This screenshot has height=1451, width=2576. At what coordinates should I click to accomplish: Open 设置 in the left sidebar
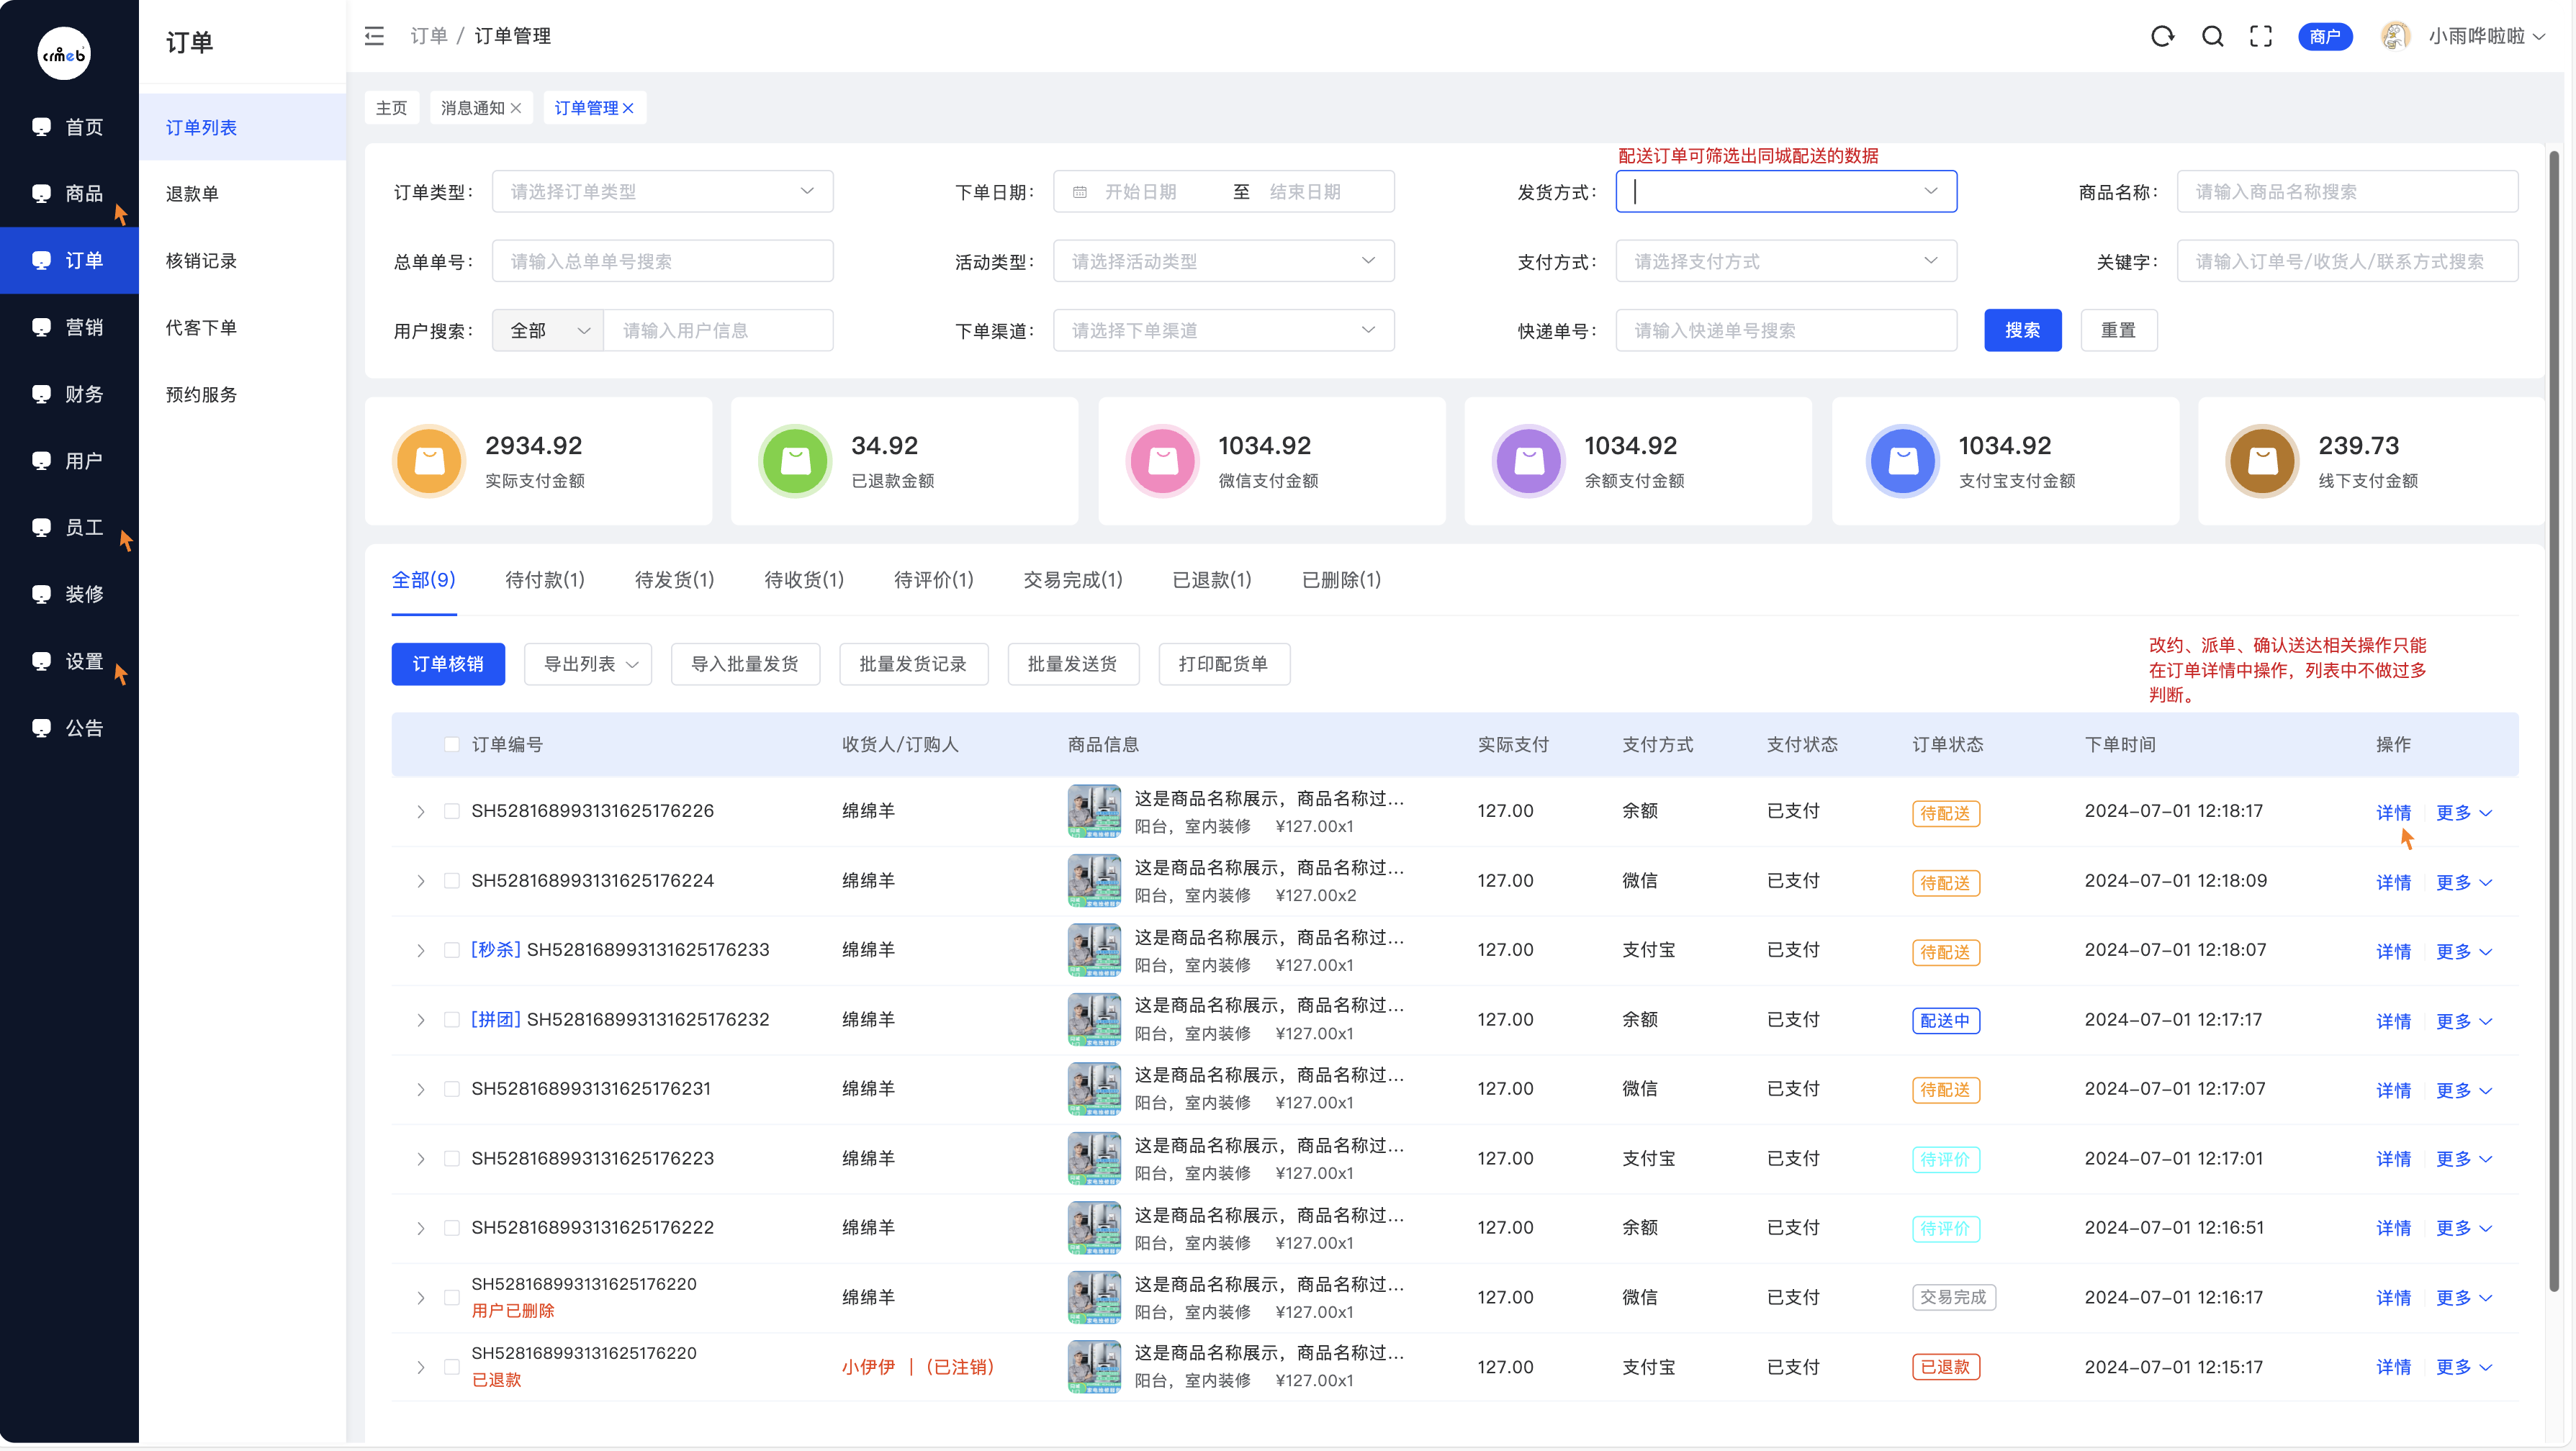69,661
